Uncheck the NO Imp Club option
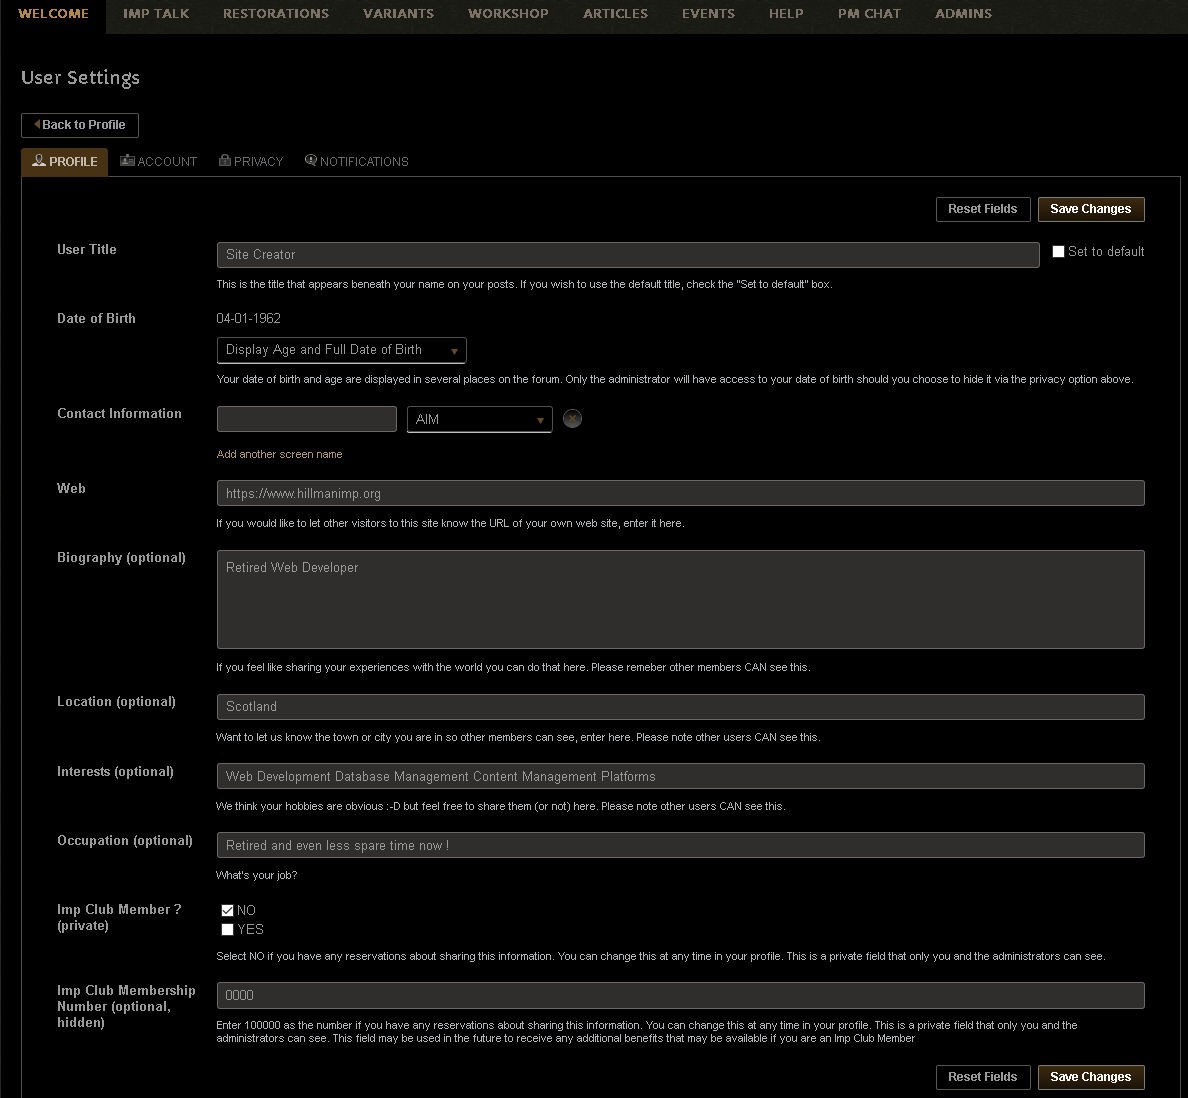Viewport: 1188px width, 1098px height. click(x=228, y=910)
